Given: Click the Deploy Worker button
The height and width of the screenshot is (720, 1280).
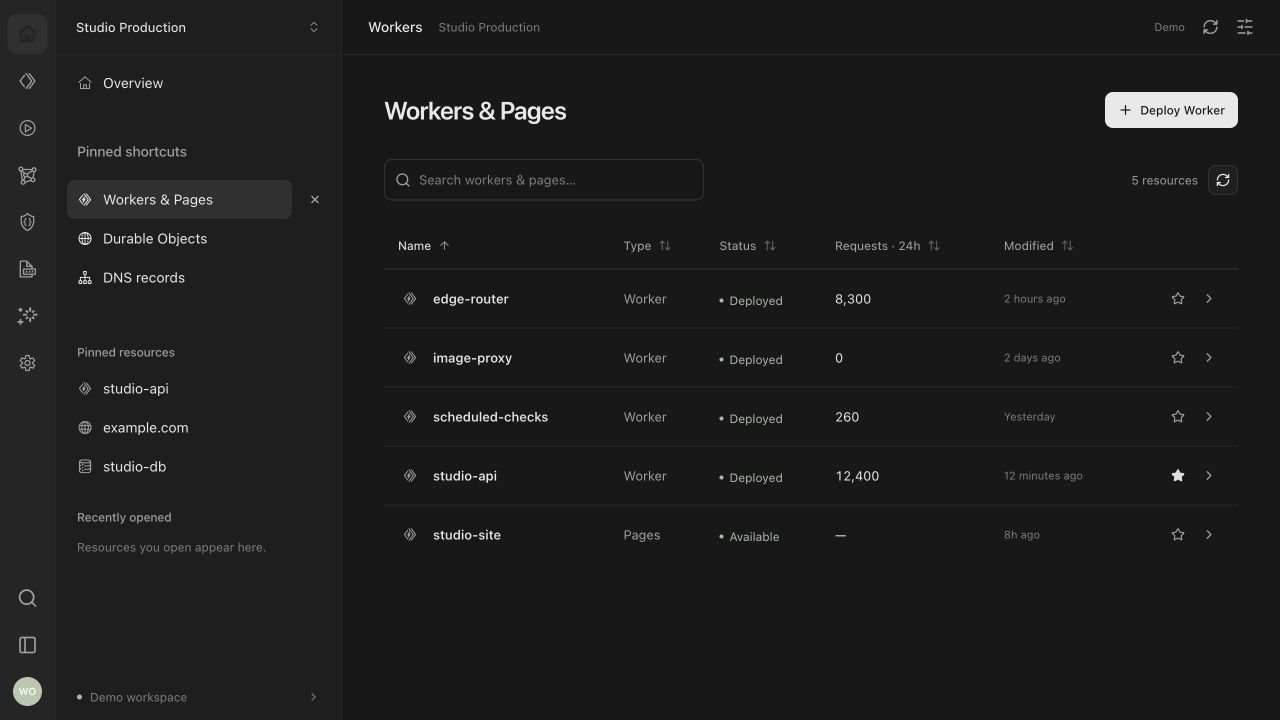Looking at the screenshot, I should 1171,110.
